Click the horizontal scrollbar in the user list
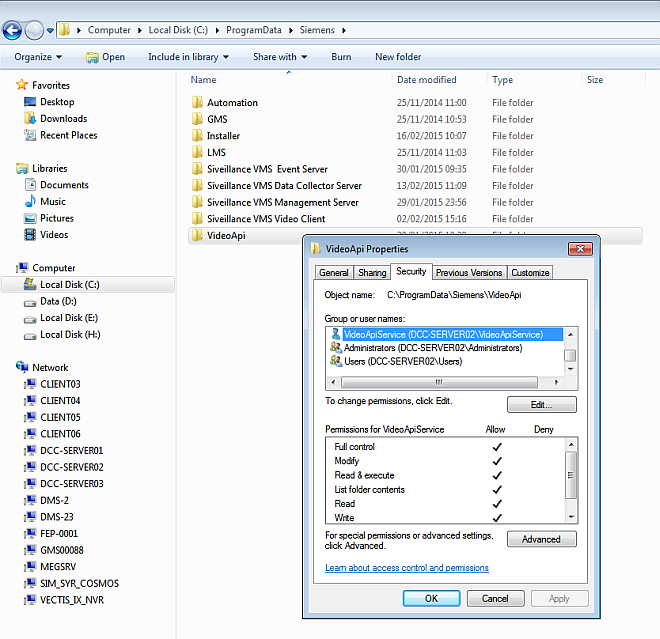This screenshot has width=660, height=639. pyautogui.click(x=437, y=382)
